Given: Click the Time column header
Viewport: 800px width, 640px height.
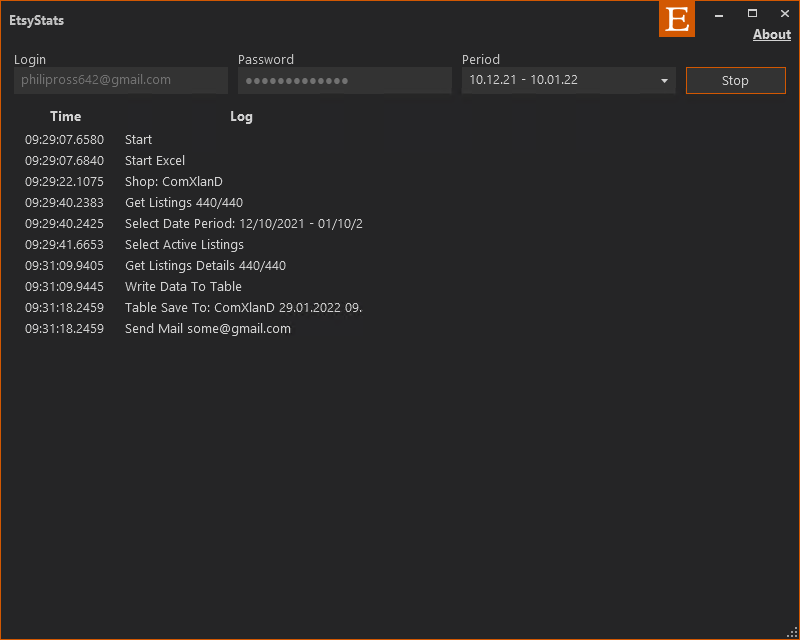Looking at the screenshot, I should [x=65, y=116].
